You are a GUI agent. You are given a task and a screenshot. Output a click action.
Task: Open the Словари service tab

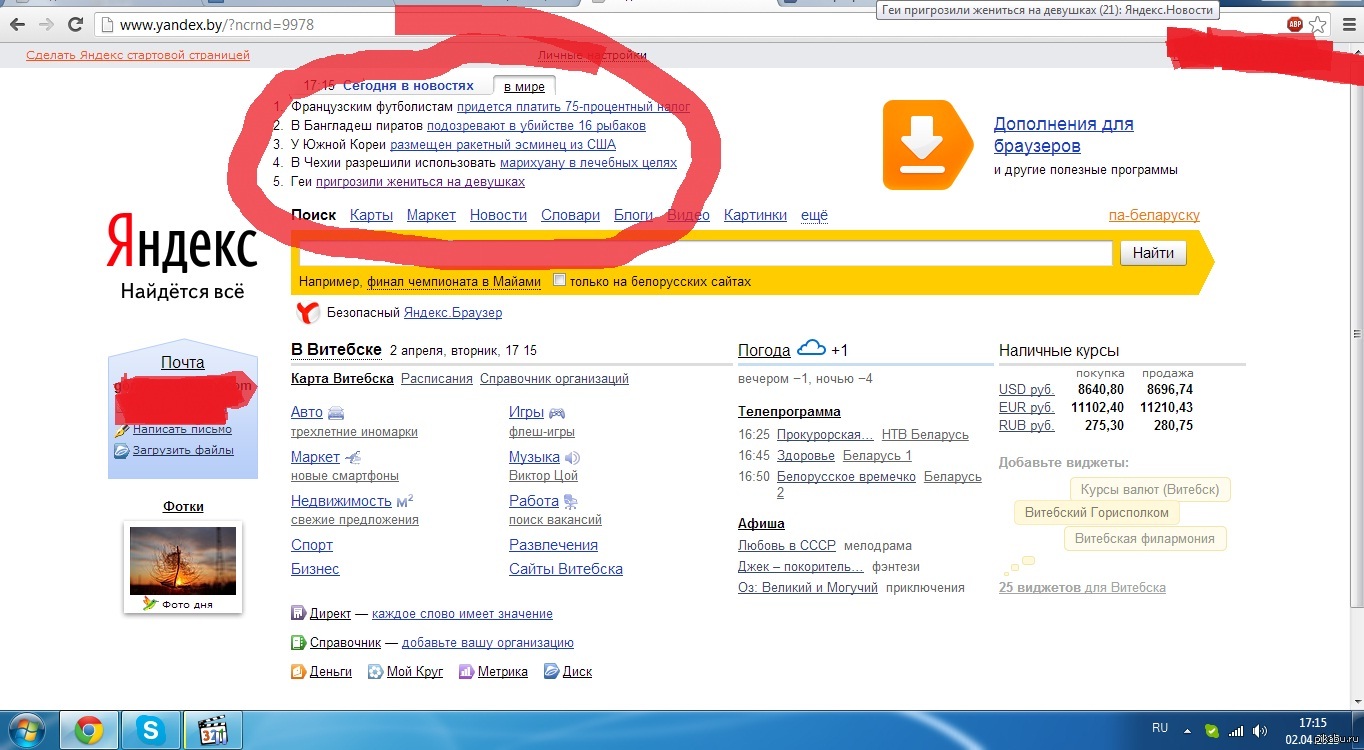tap(570, 215)
